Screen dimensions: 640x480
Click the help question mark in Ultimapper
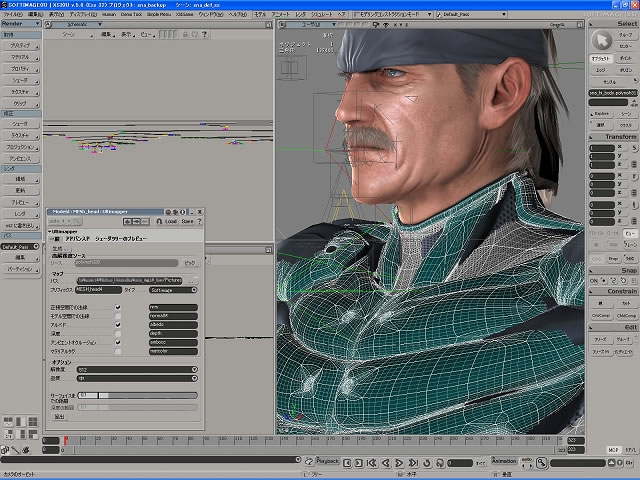point(198,222)
